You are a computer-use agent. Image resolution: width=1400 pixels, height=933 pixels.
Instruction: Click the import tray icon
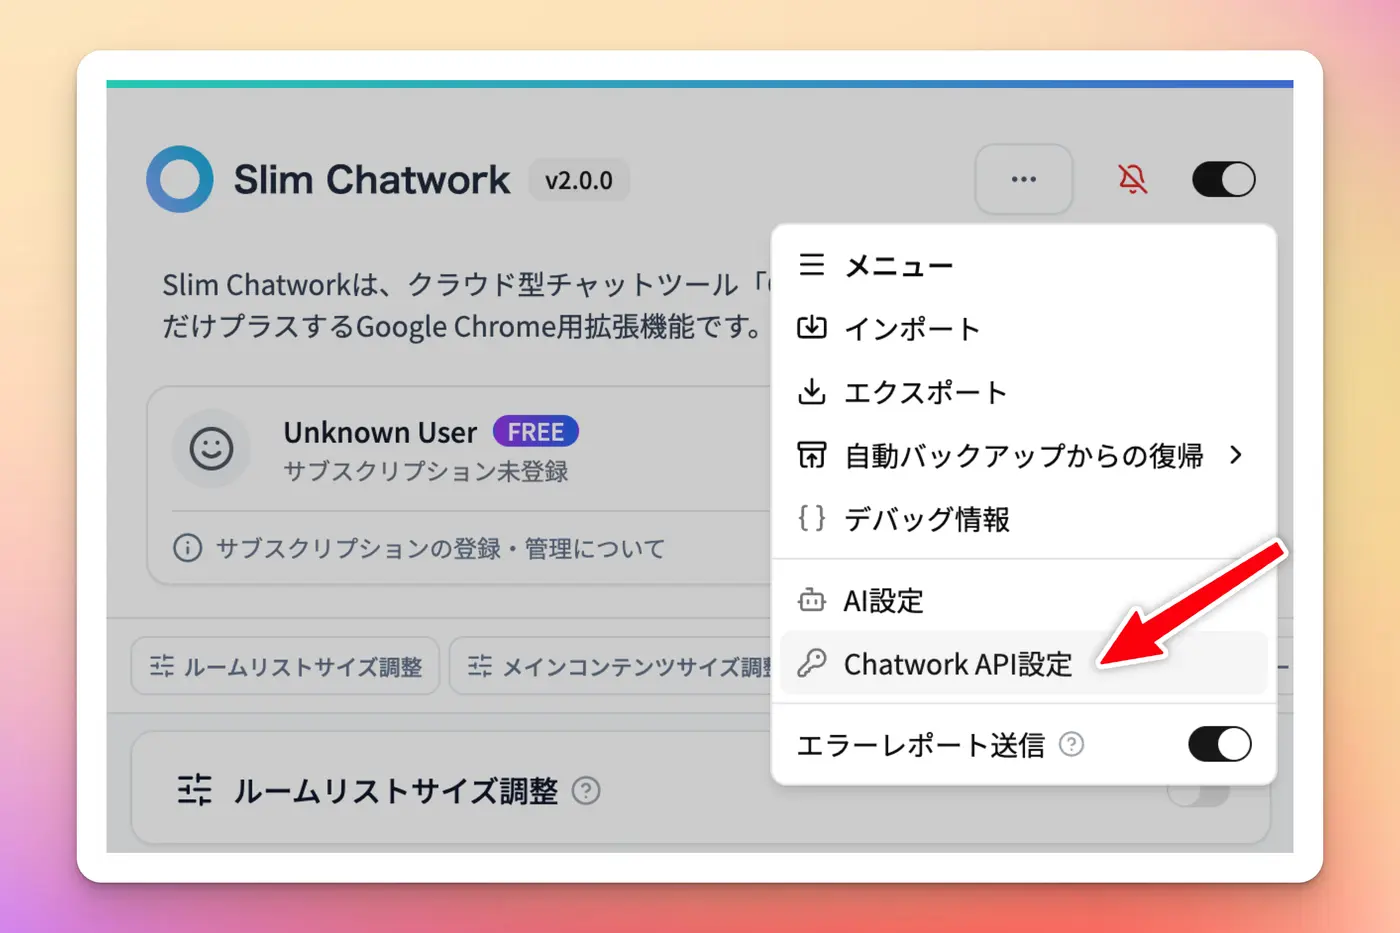812,327
